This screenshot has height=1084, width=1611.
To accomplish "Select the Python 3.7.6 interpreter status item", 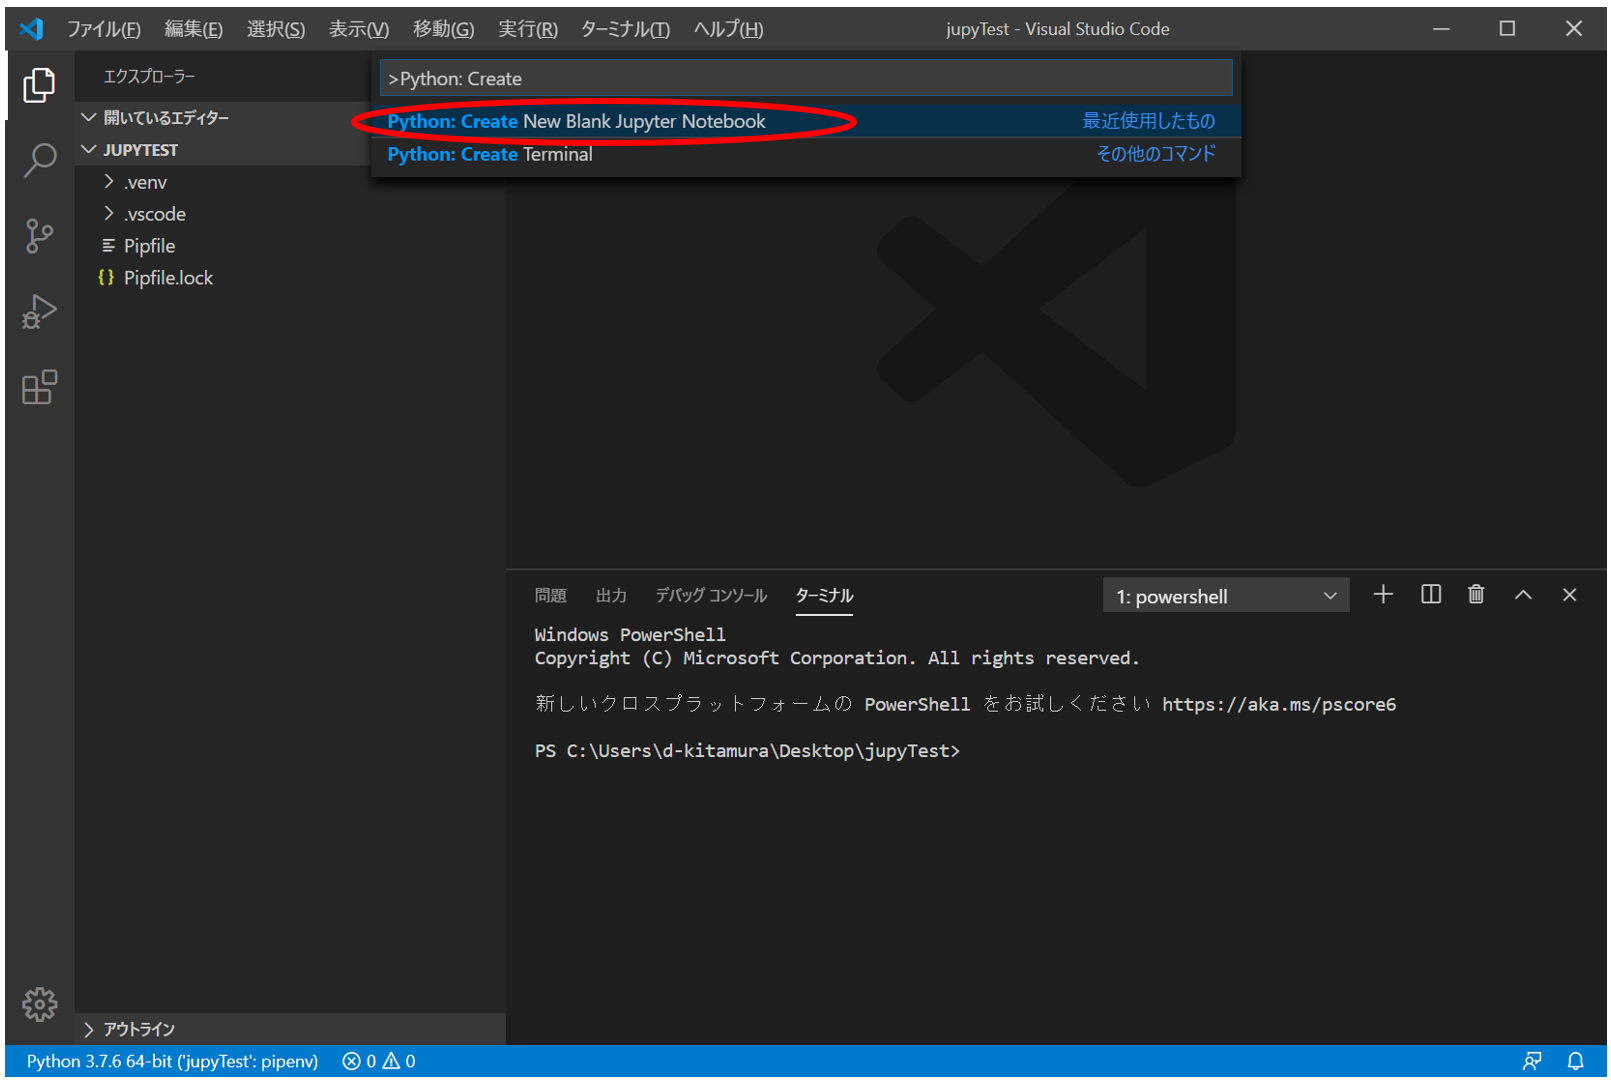I will coord(172,1061).
